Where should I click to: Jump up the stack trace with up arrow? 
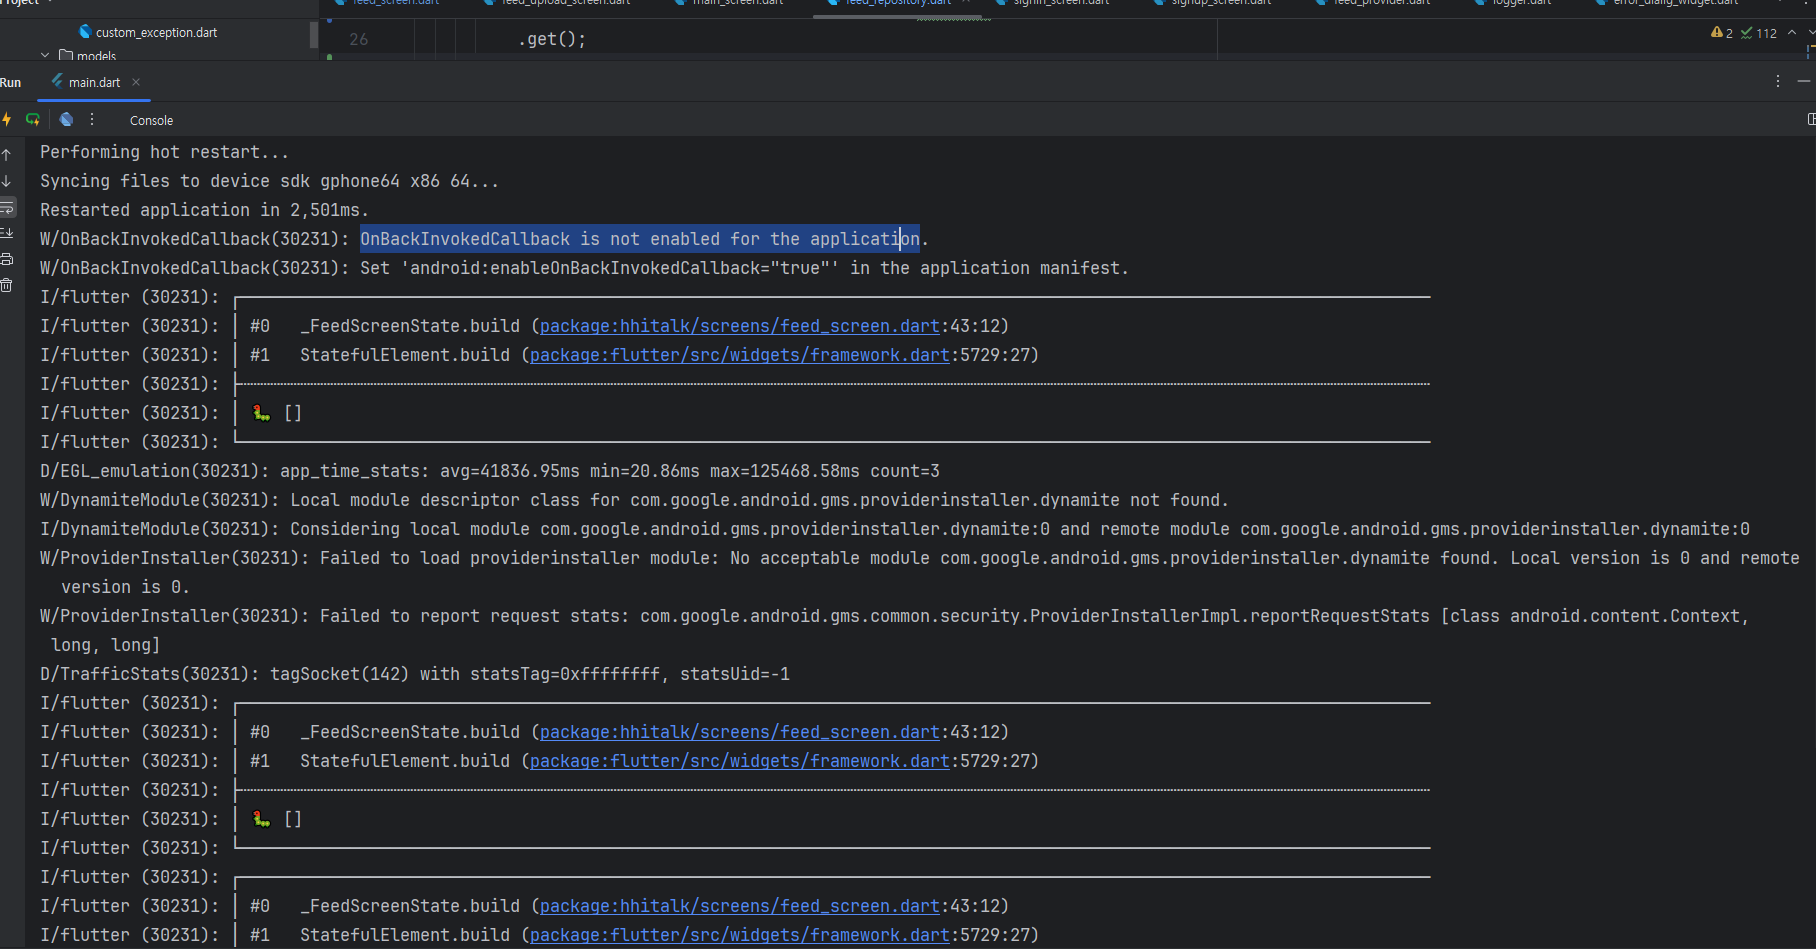coord(6,155)
